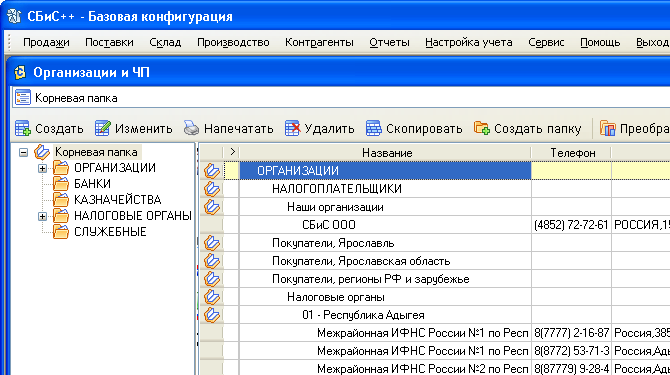Viewport: 670px width, 375px height.
Task: Open the Производство menu
Action: pyautogui.click(x=233, y=42)
